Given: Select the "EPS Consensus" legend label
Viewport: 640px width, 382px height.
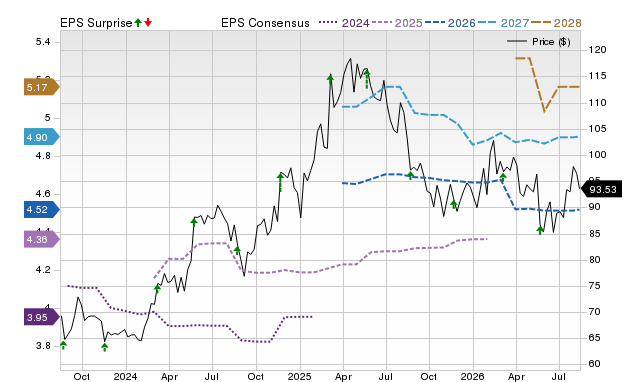Looking at the screenshot, I should click(x=265, y=23).
